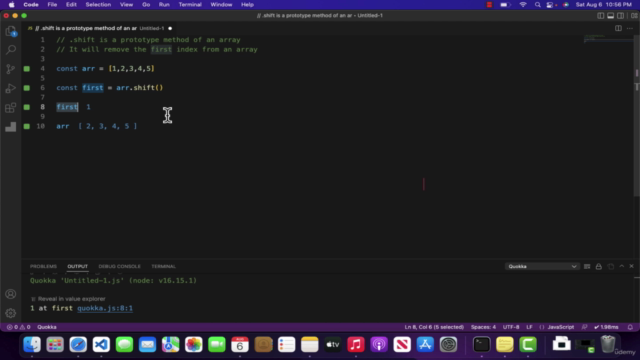The height and width of the screenshot is (360, 640).
Task: Click Quokka indicator on line 6
Action: (x=27, y=88)
